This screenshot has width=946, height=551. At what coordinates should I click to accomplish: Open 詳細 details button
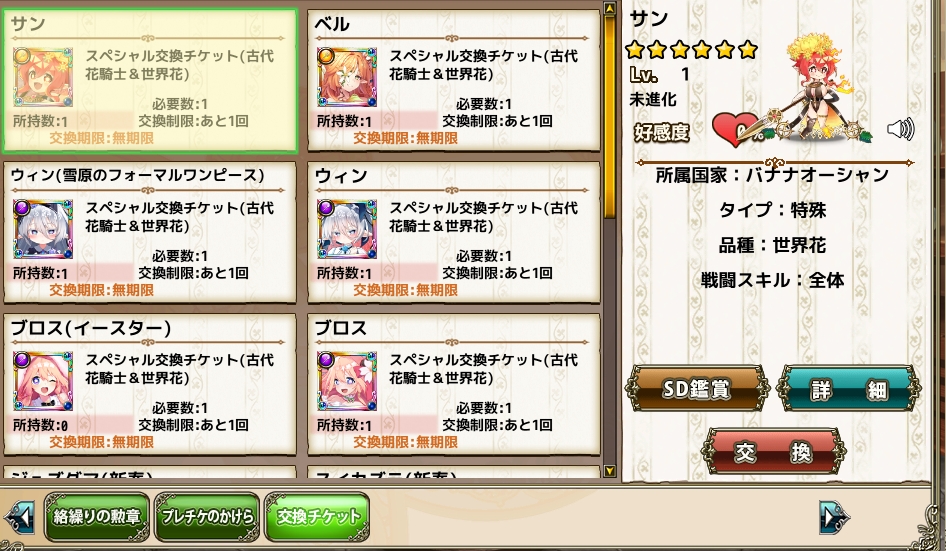tap(849, 389)
